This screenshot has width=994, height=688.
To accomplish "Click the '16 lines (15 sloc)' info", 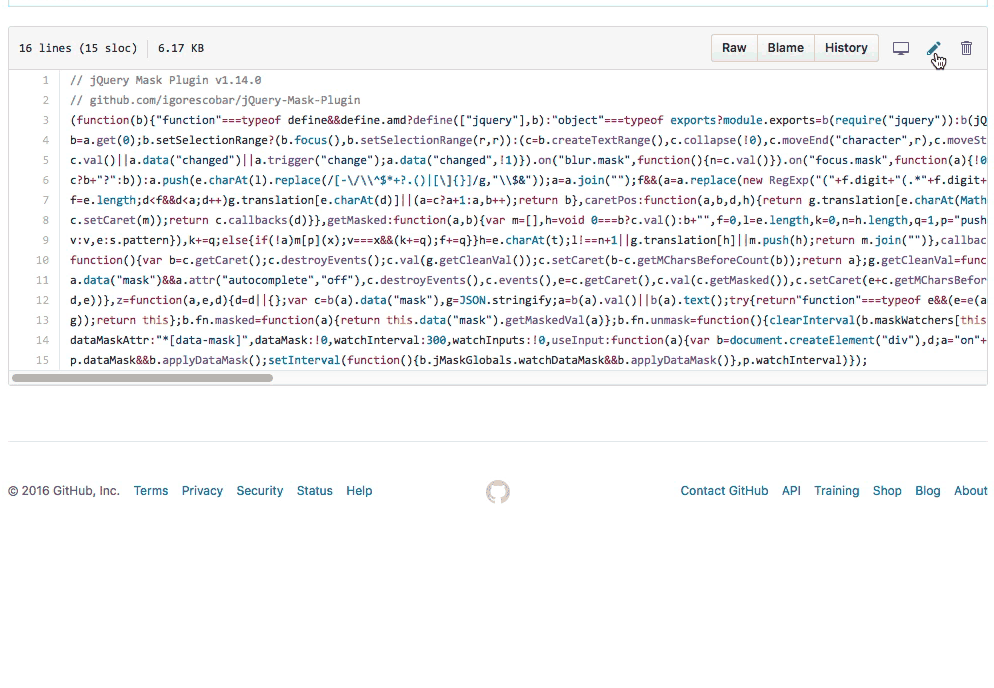I will click(78, 48).
